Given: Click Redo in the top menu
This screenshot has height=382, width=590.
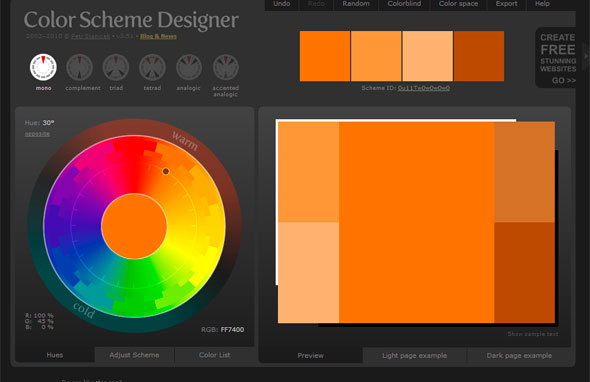Looking at the screenshot, I should [316, 4].
